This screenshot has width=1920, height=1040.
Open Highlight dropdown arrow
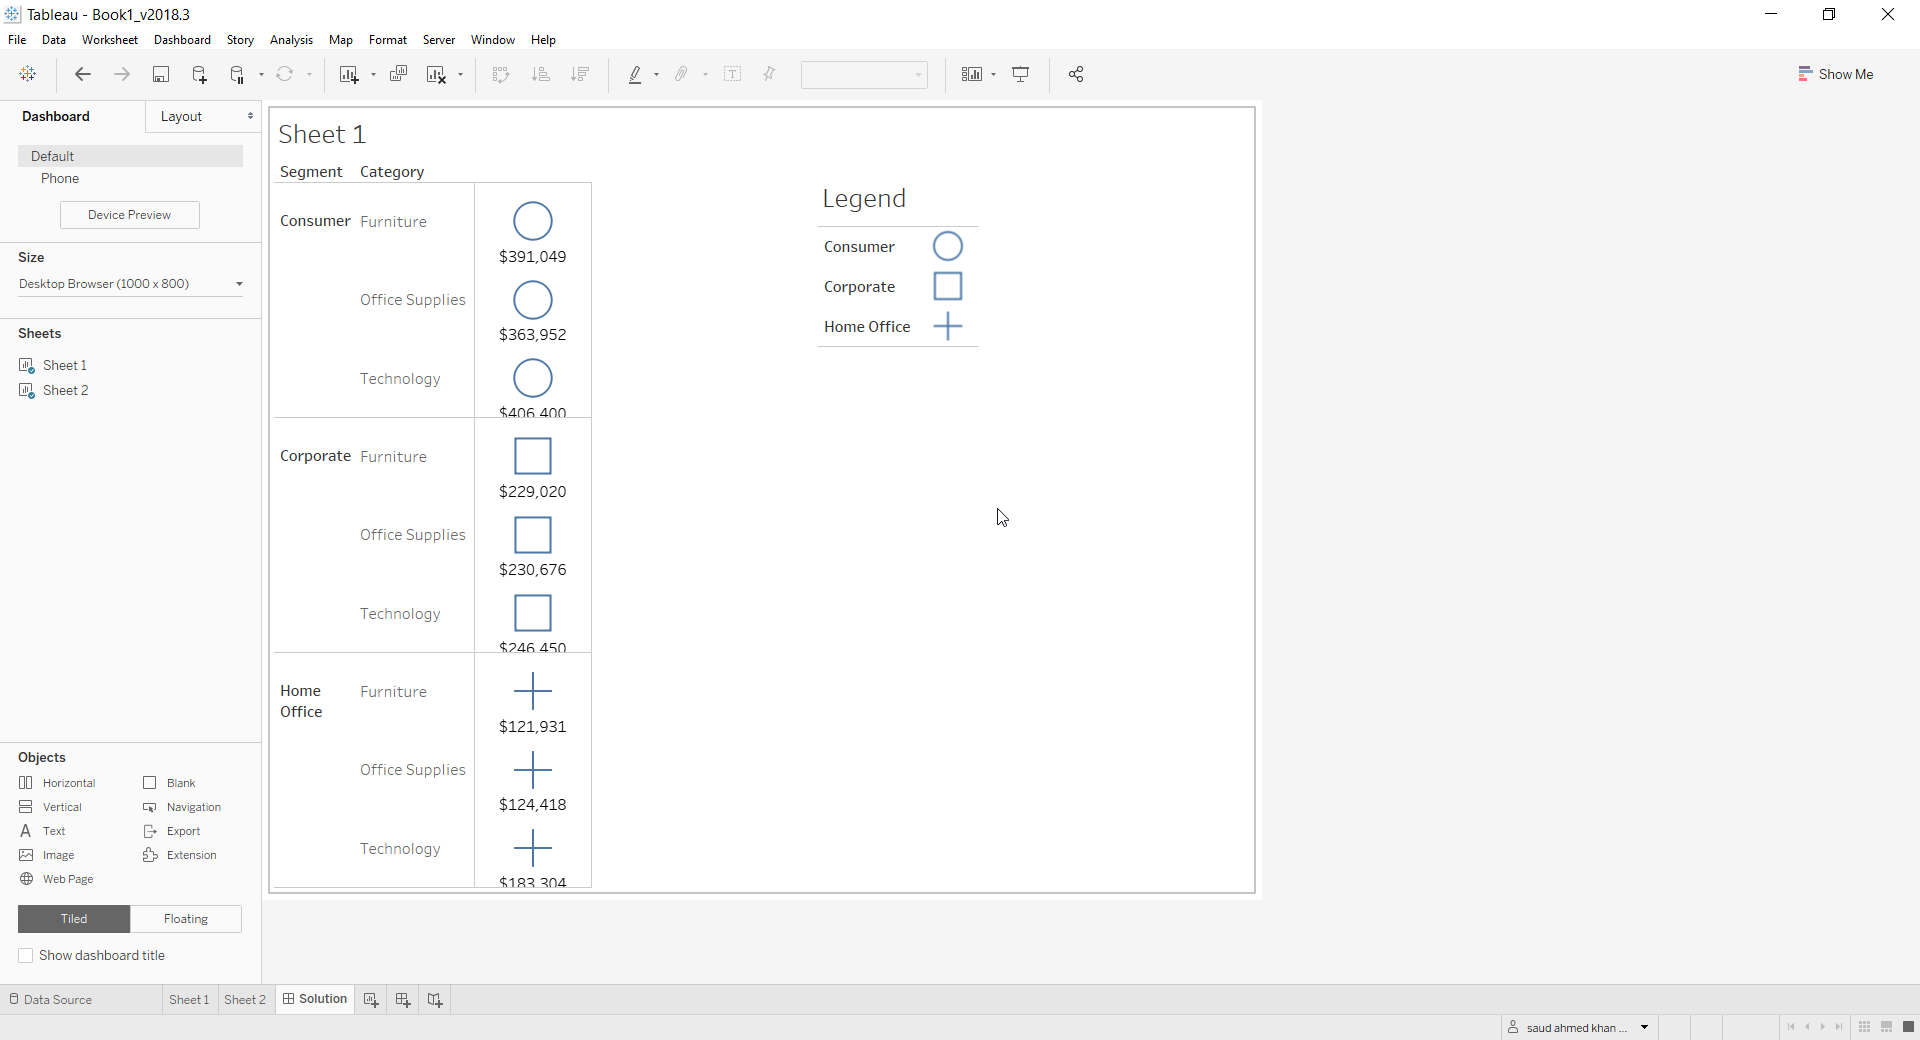(x=656, y=74)
